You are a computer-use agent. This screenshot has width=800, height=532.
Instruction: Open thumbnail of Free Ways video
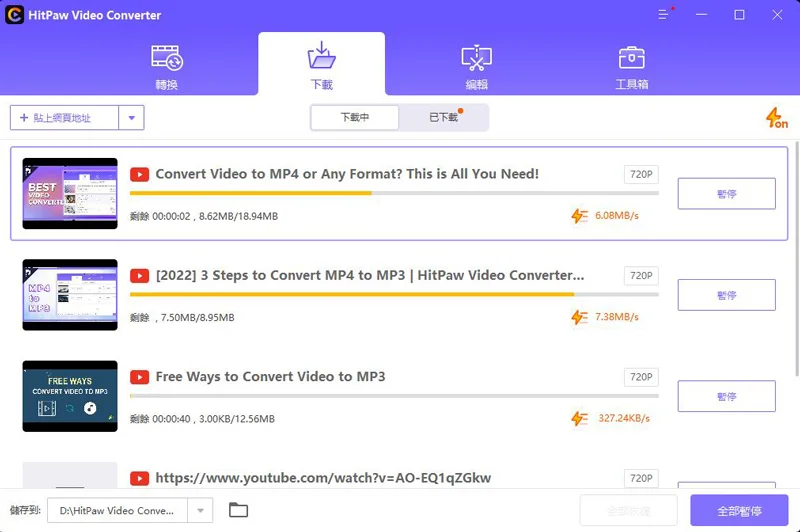(x=70, y=396)
